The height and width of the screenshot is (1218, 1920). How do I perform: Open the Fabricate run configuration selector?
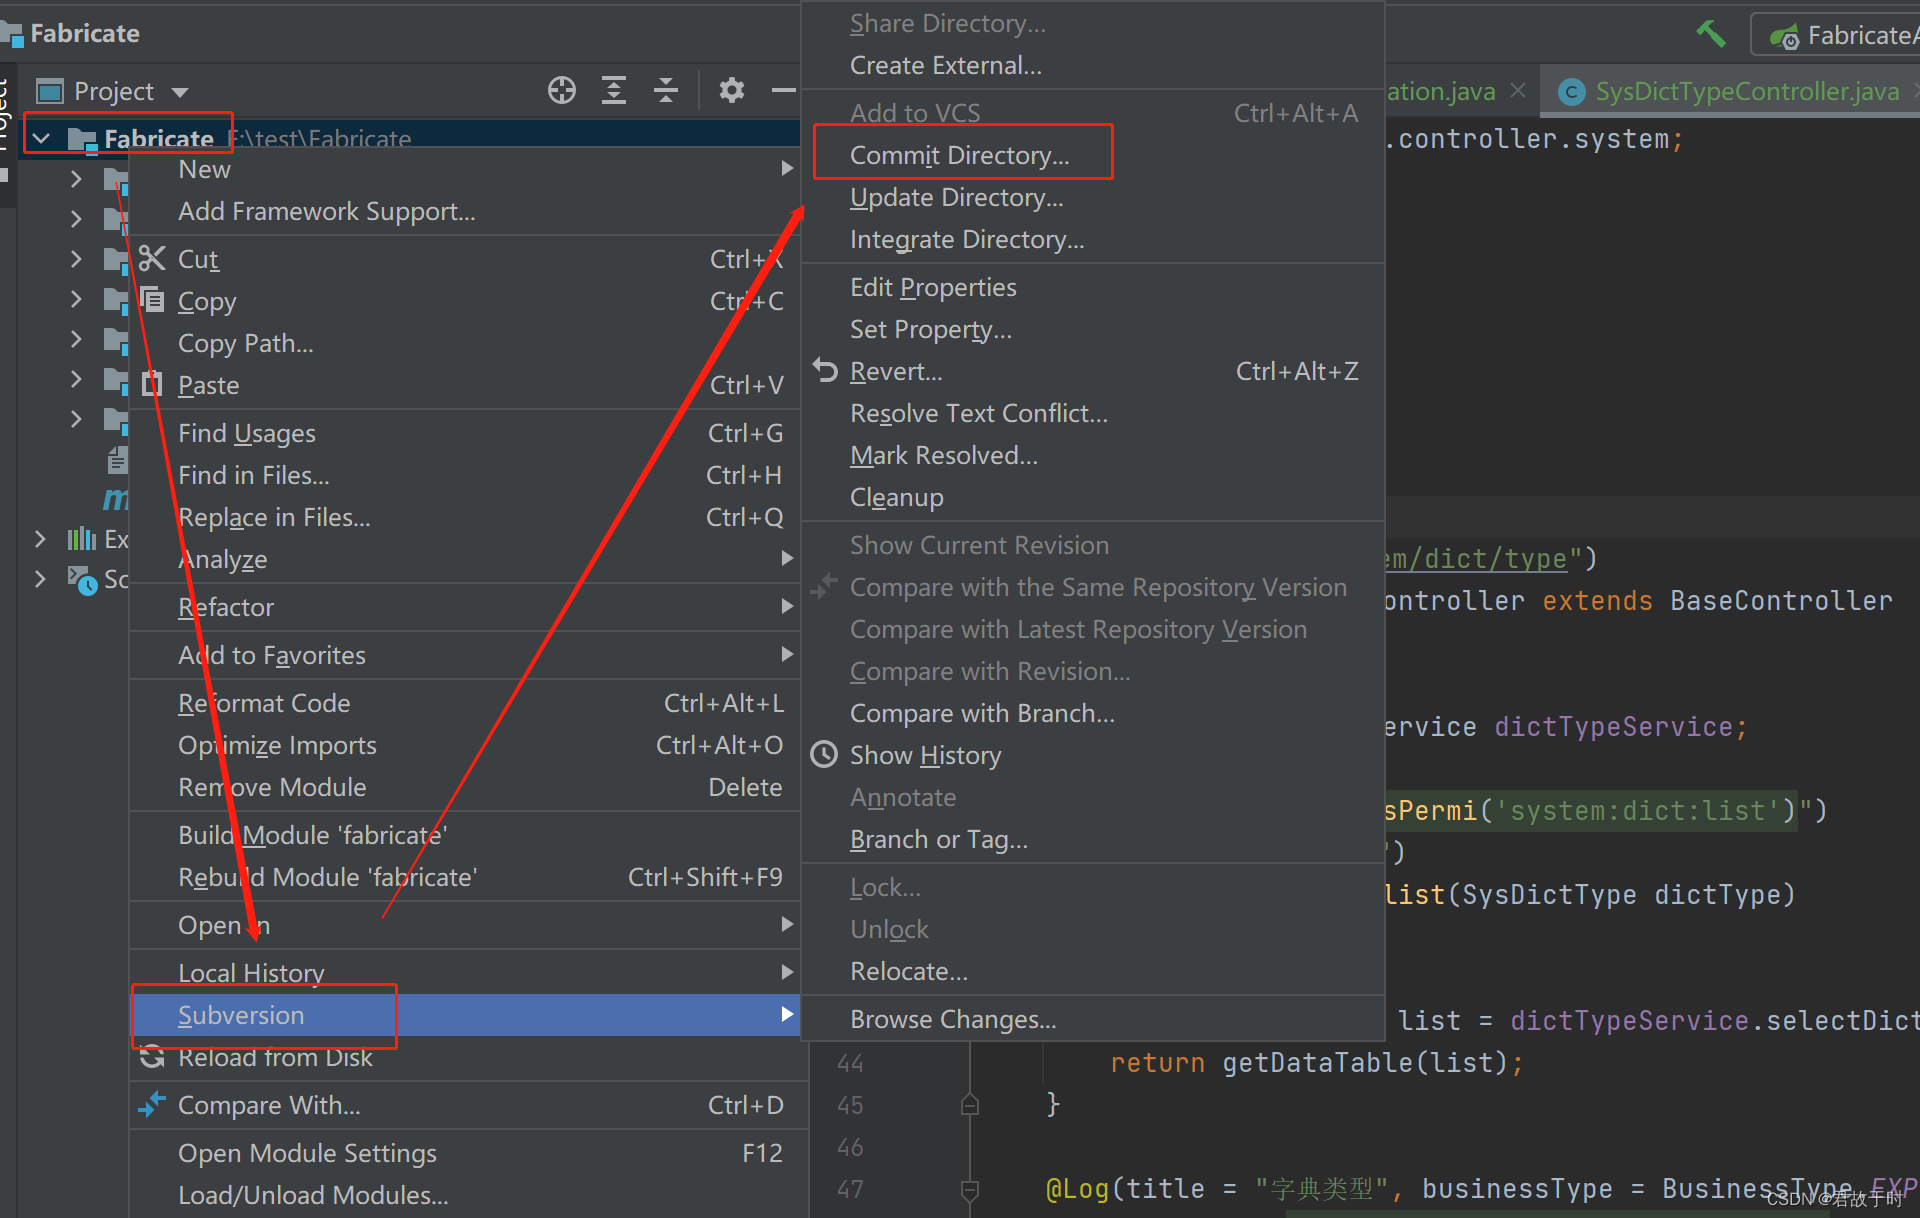click(1845, 35)
